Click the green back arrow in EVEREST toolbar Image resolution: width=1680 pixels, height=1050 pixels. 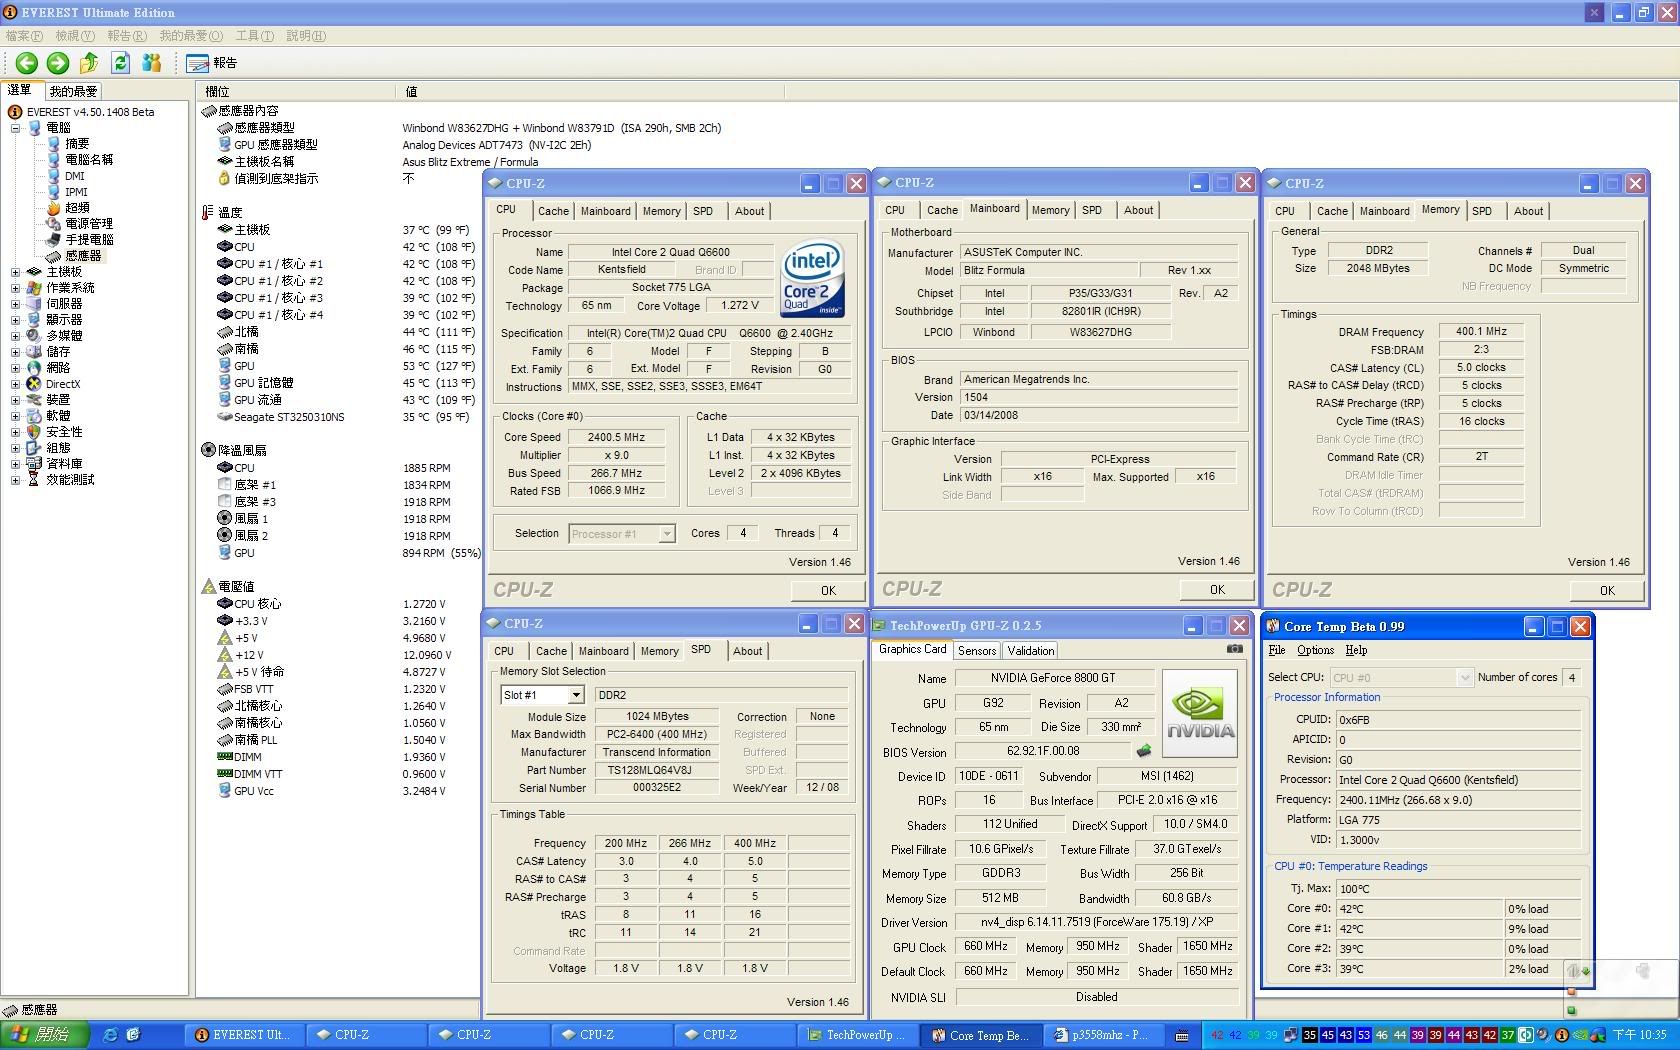tap(27, 63)
